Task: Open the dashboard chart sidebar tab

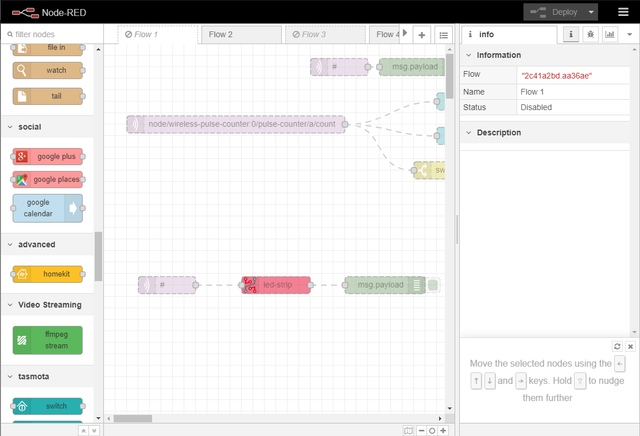Action: click(x=609, y=34)
